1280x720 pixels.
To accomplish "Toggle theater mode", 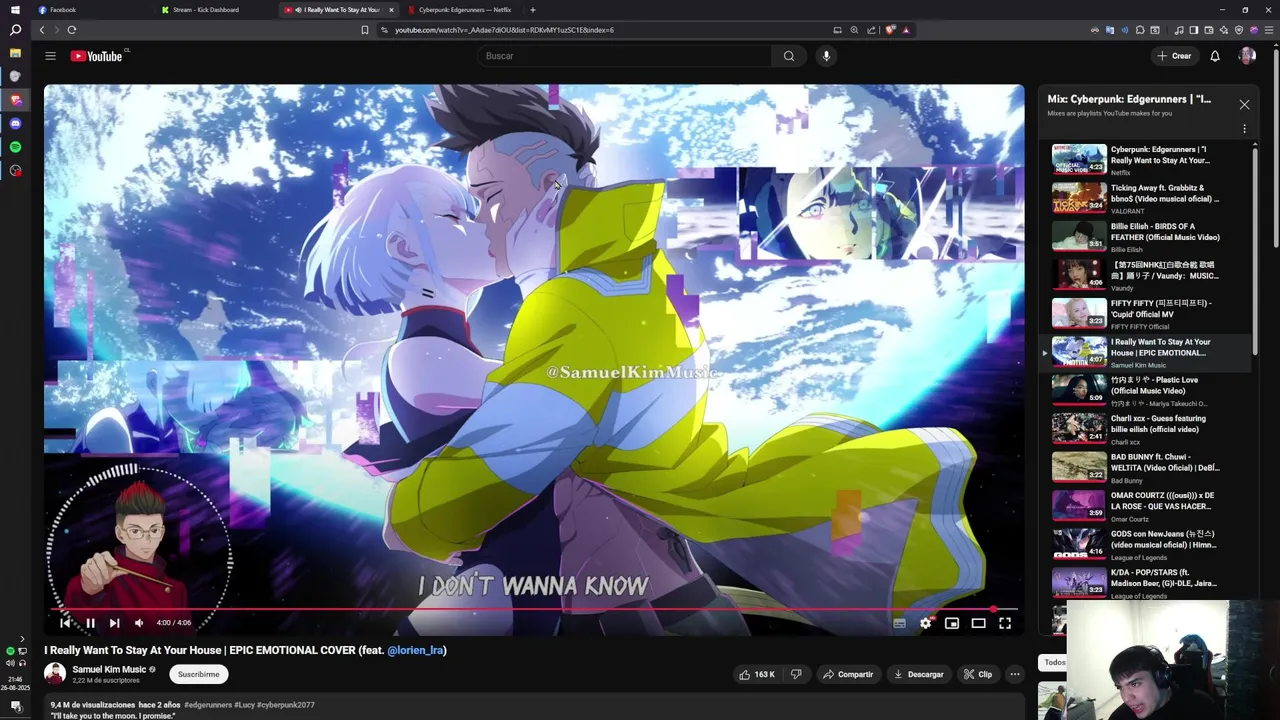I will click(x=978, y=623).
